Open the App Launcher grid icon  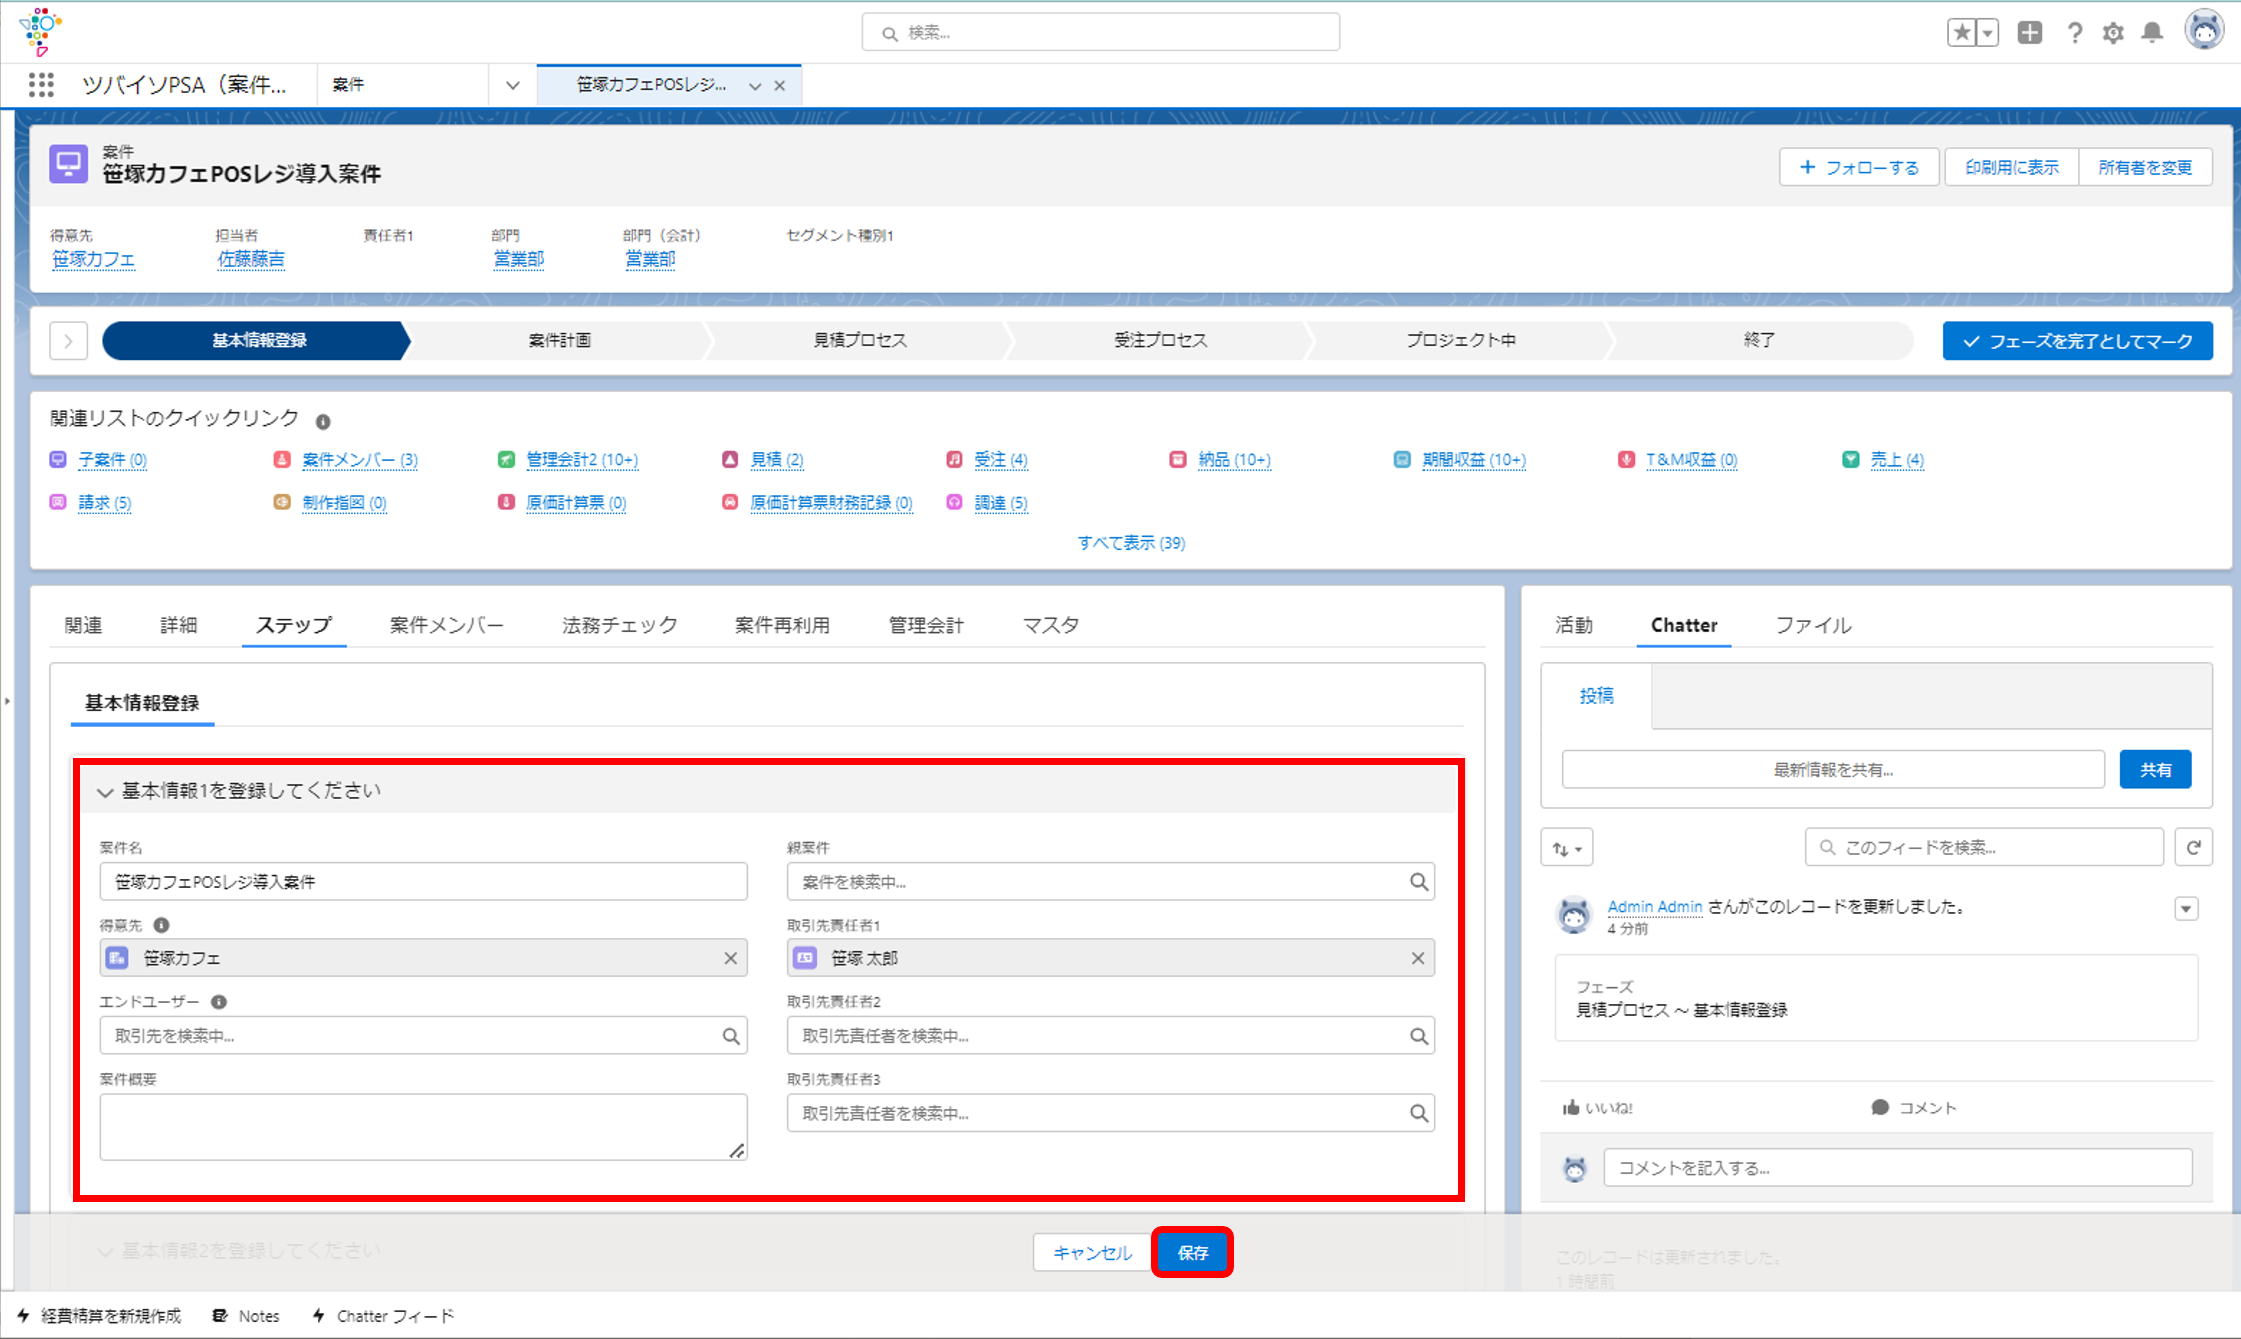(41, 85)
